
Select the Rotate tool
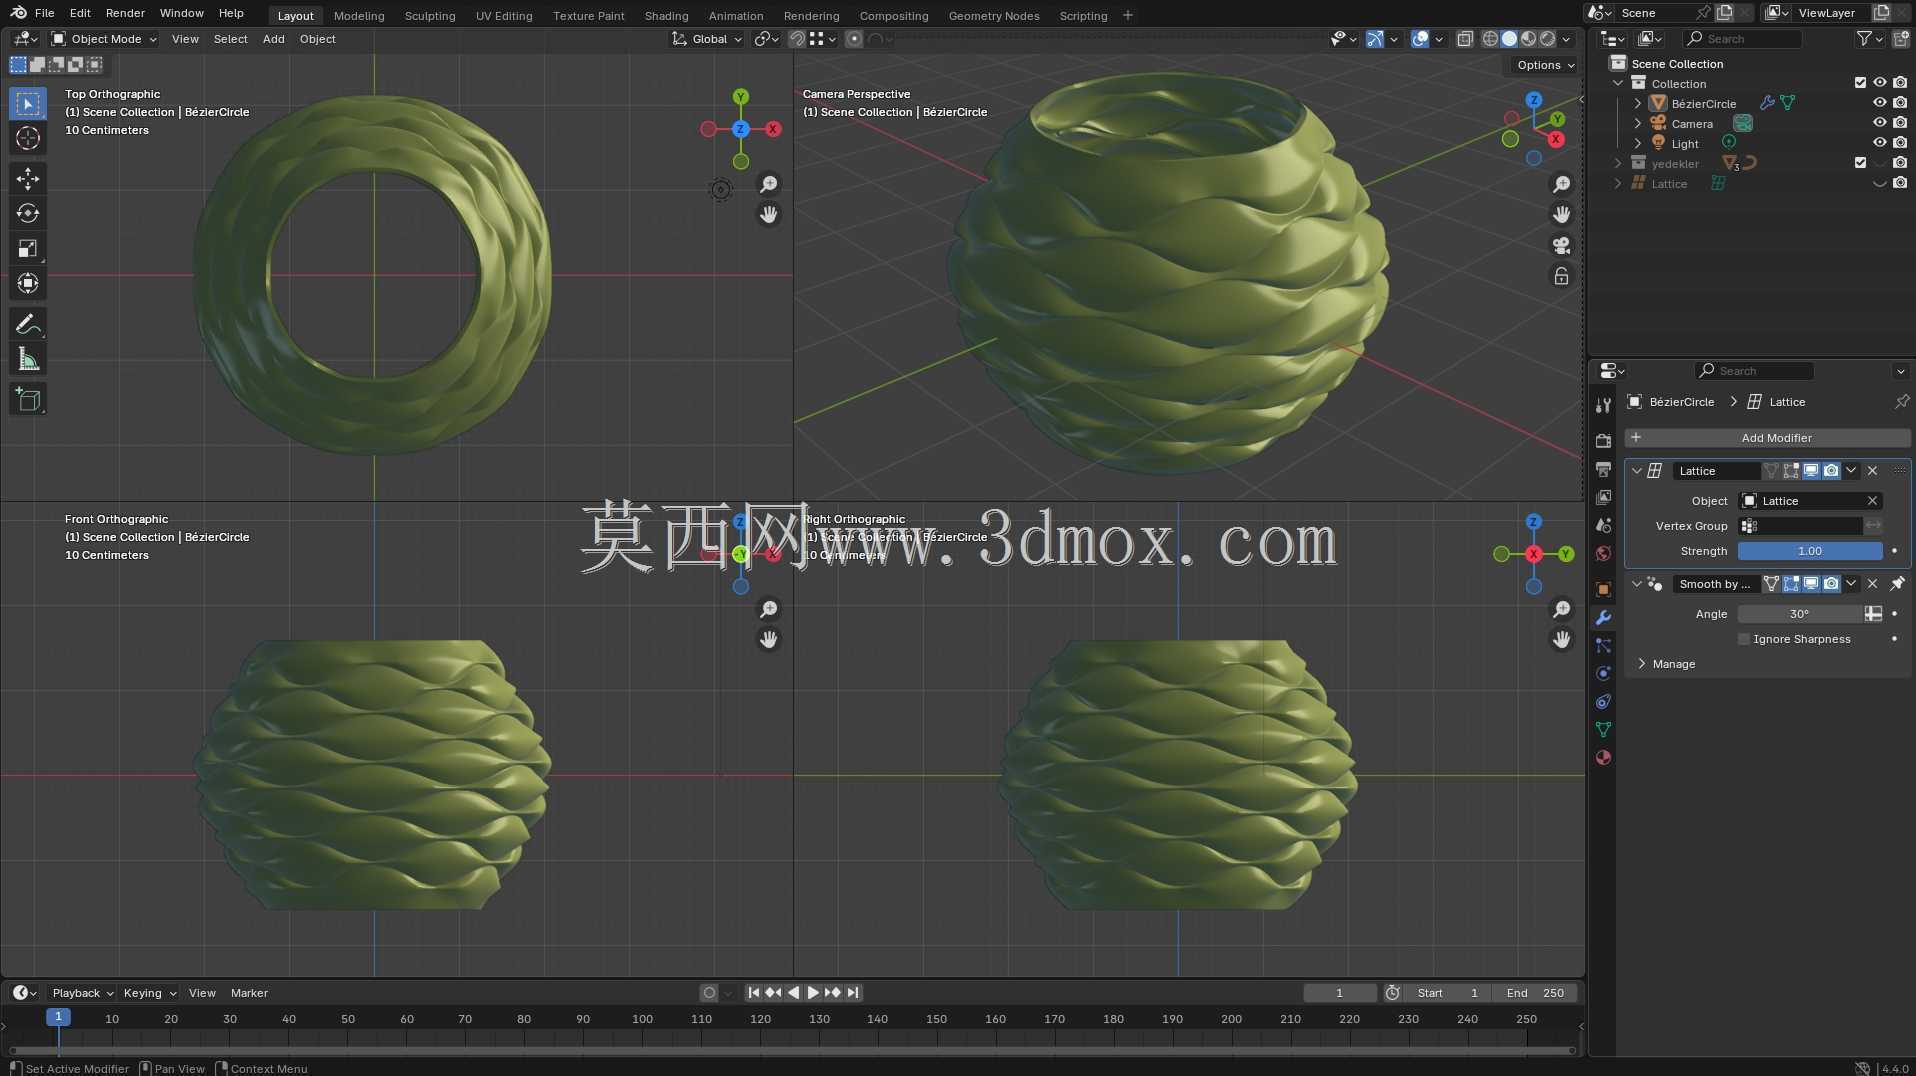tap(28, 214)
